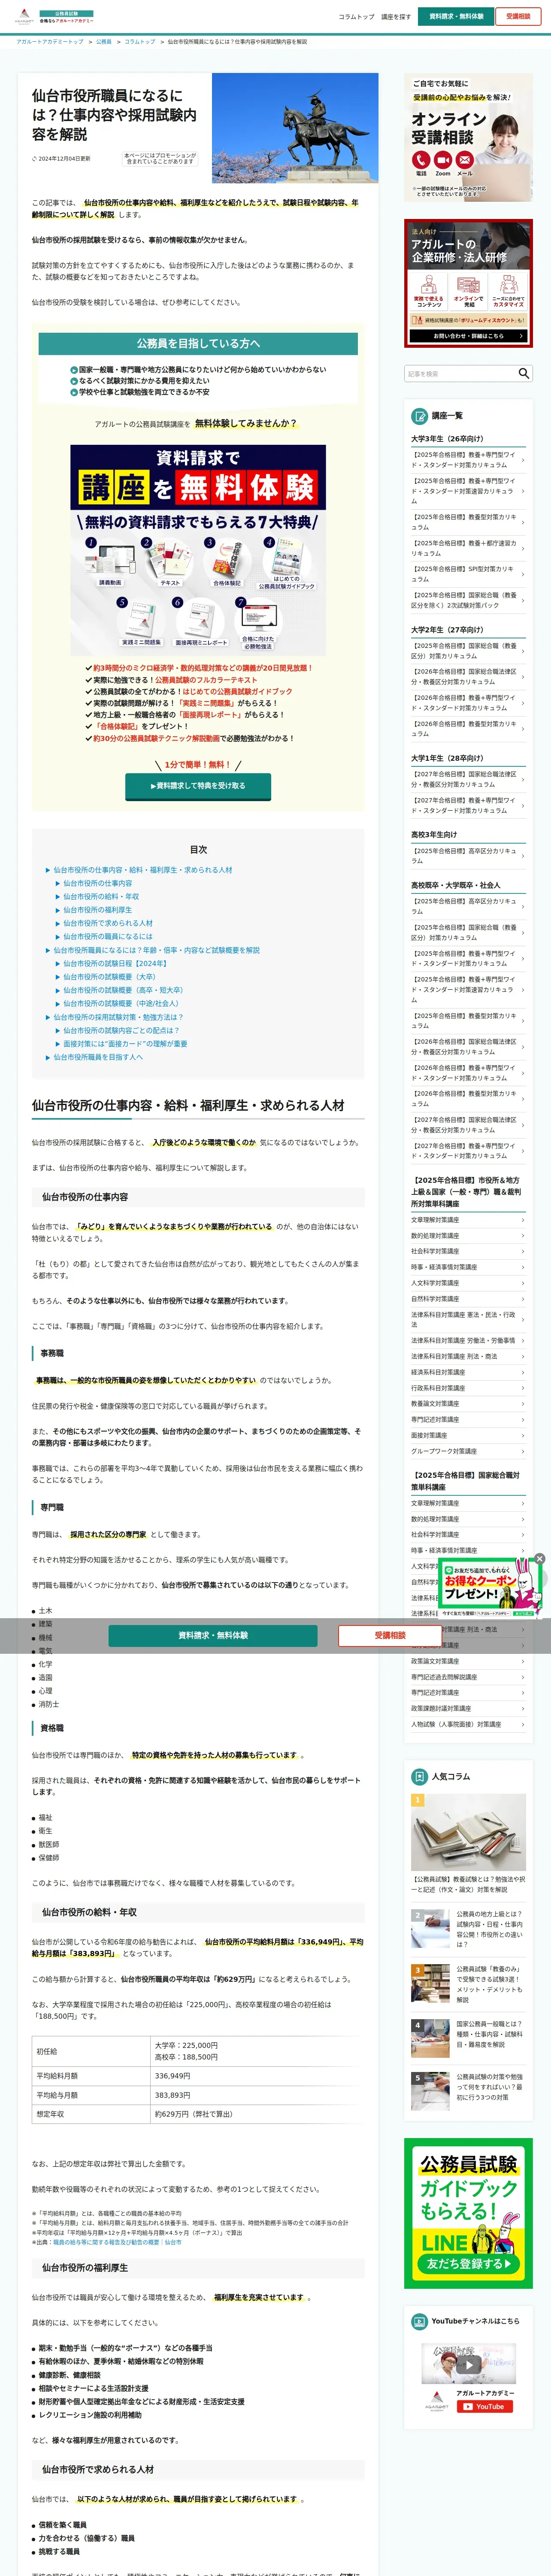Go to アガルートアカデミートップ breadcrumb
The width and height of the screenshot is (551, 2576).
click(50, 42)
